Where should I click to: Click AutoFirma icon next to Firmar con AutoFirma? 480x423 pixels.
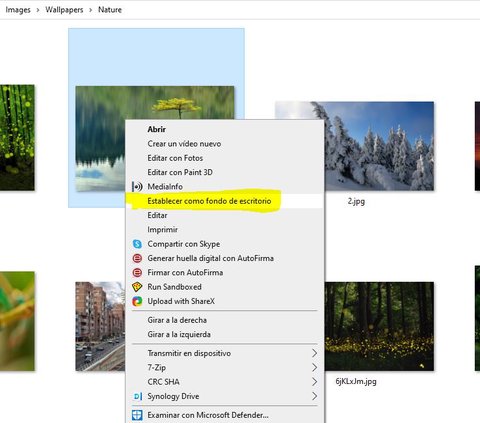point(137,273)
